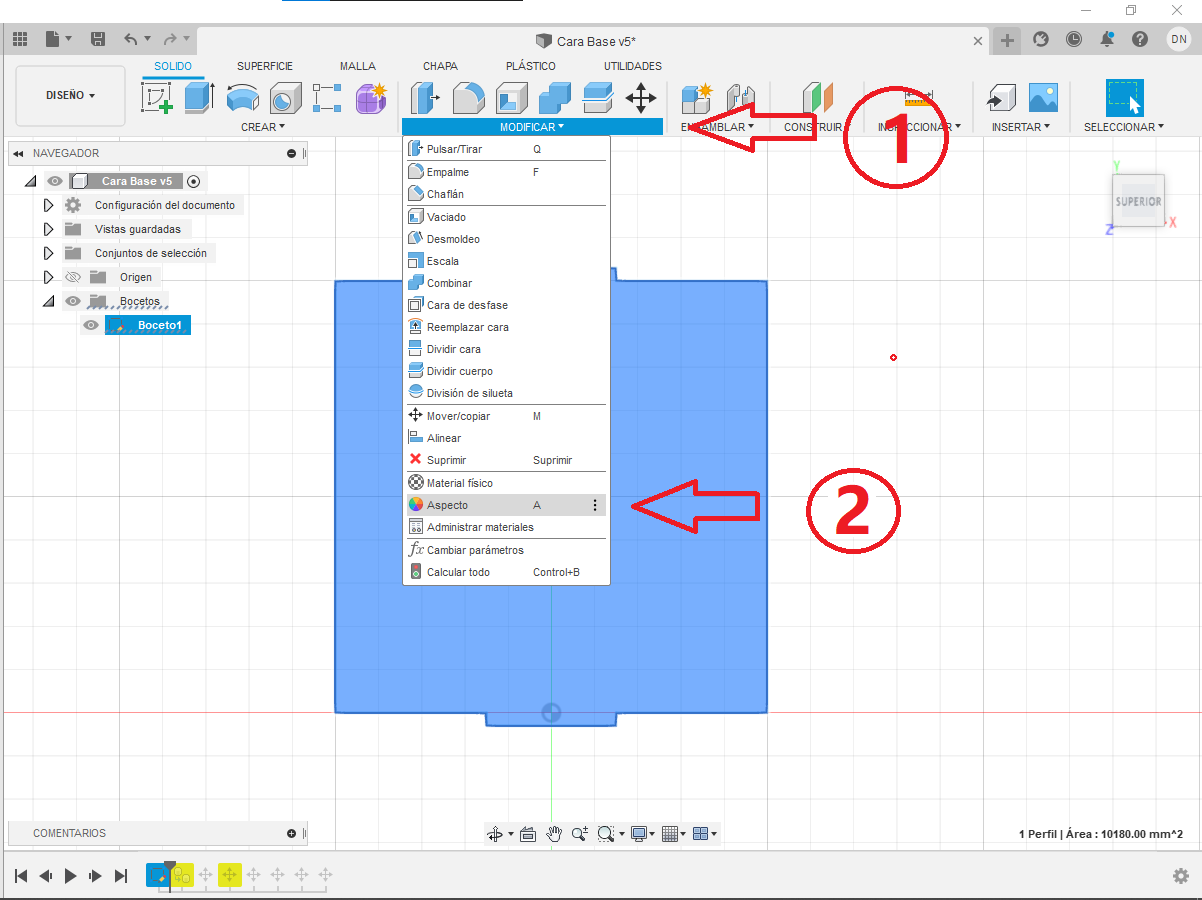The height and width of the screenshot is (900, 1202).
Task: Hide the Boceto1 sketch
Action: tap(91, 325)
